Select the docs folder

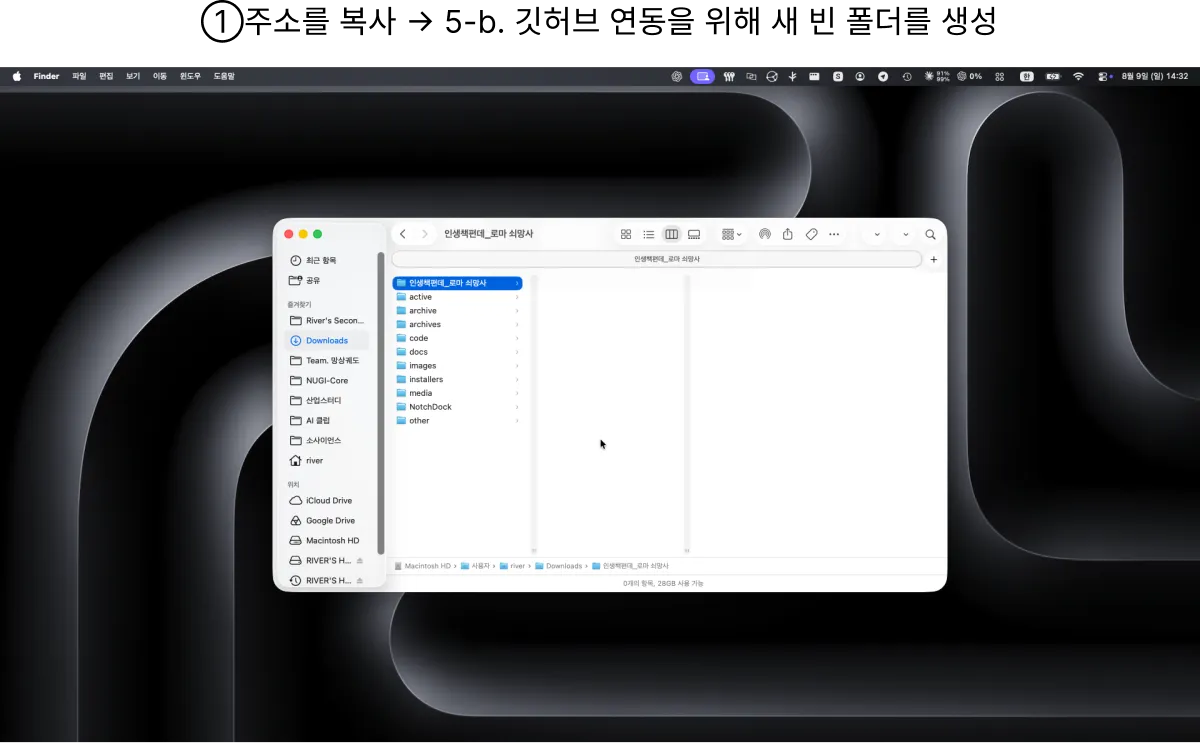pyautogui.click(x=457, y=352)
